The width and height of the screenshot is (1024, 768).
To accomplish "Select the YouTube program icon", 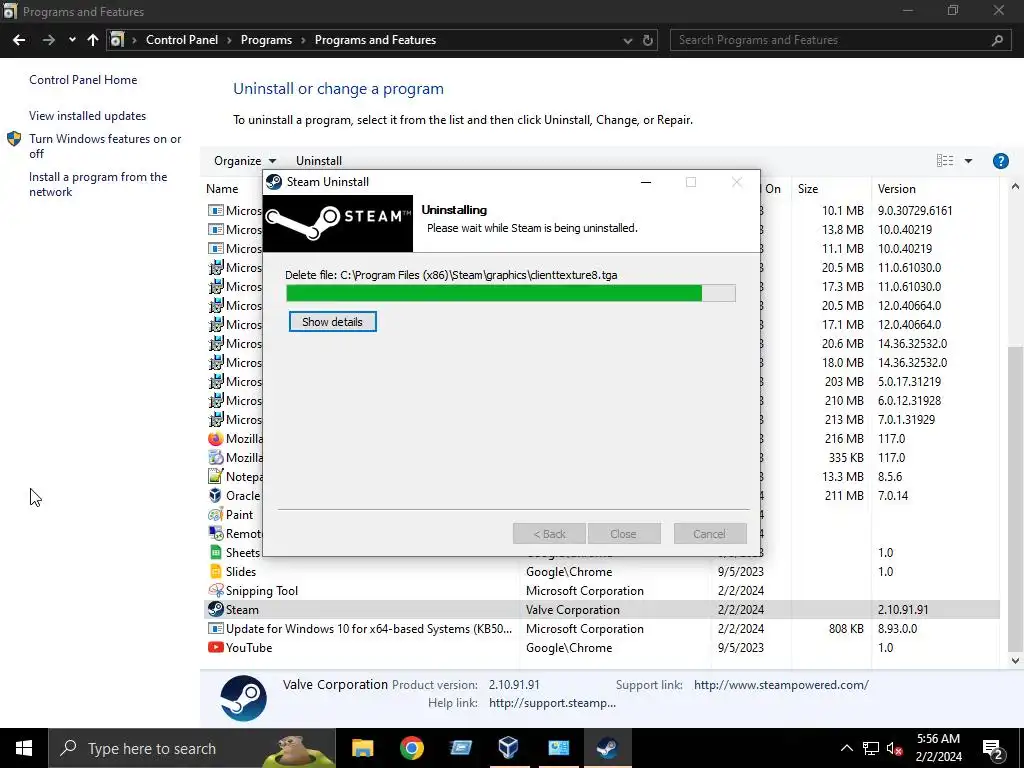I will pos(216,647).
